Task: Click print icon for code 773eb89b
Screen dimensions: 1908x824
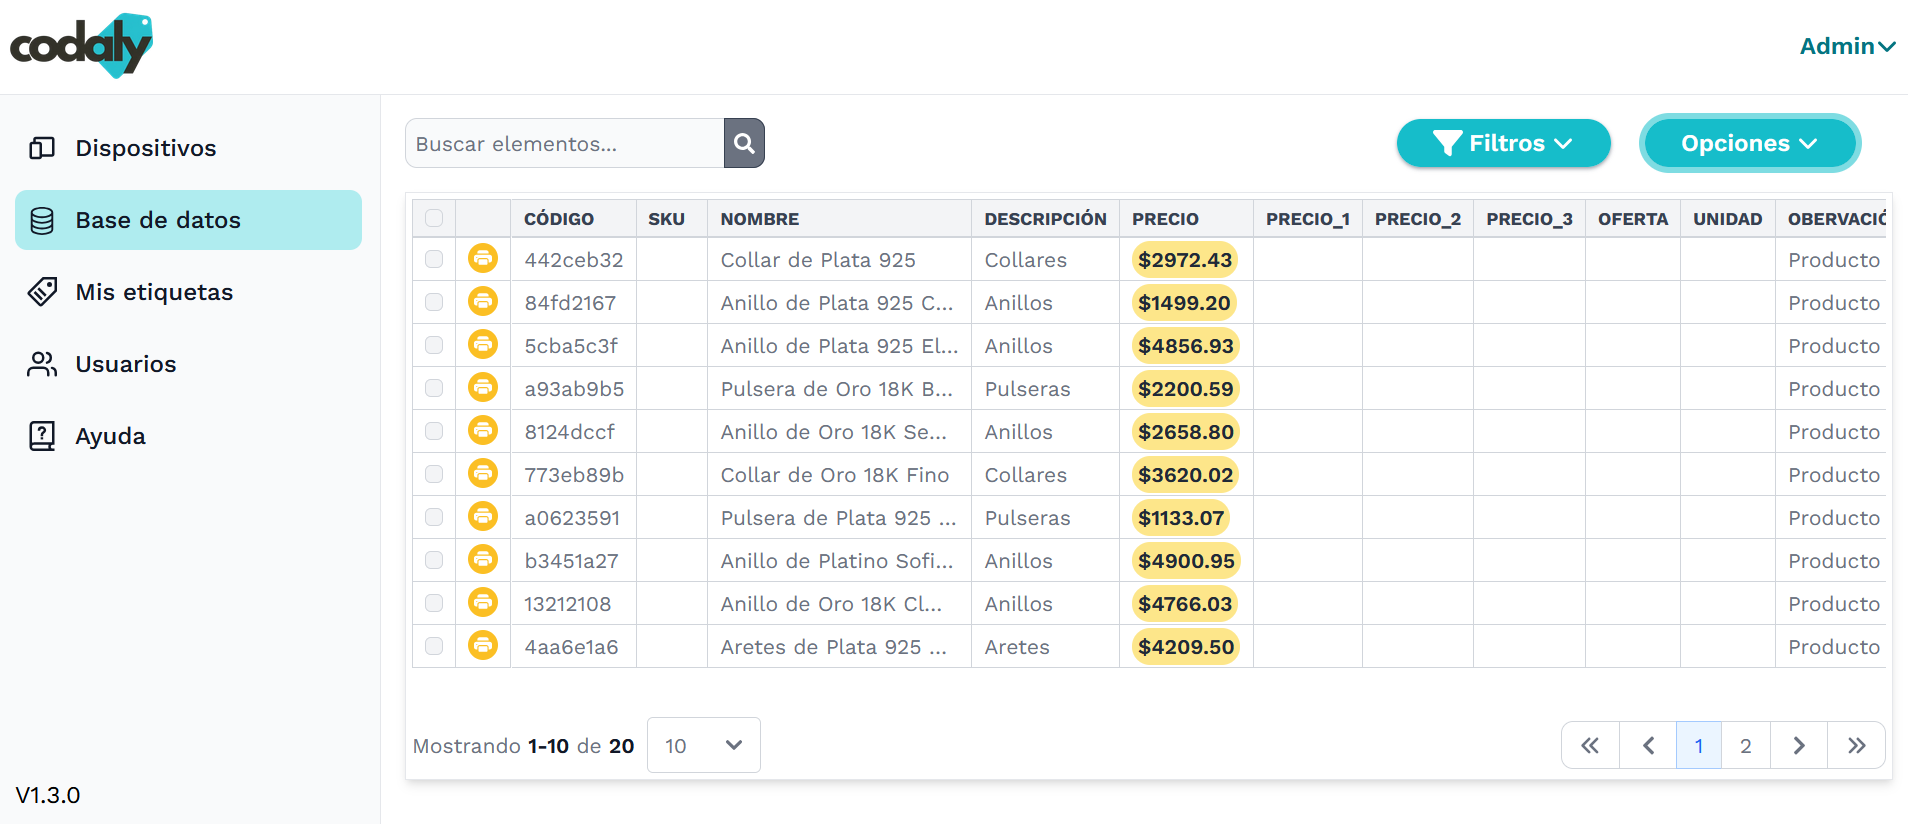Action: tap(483, 474)
